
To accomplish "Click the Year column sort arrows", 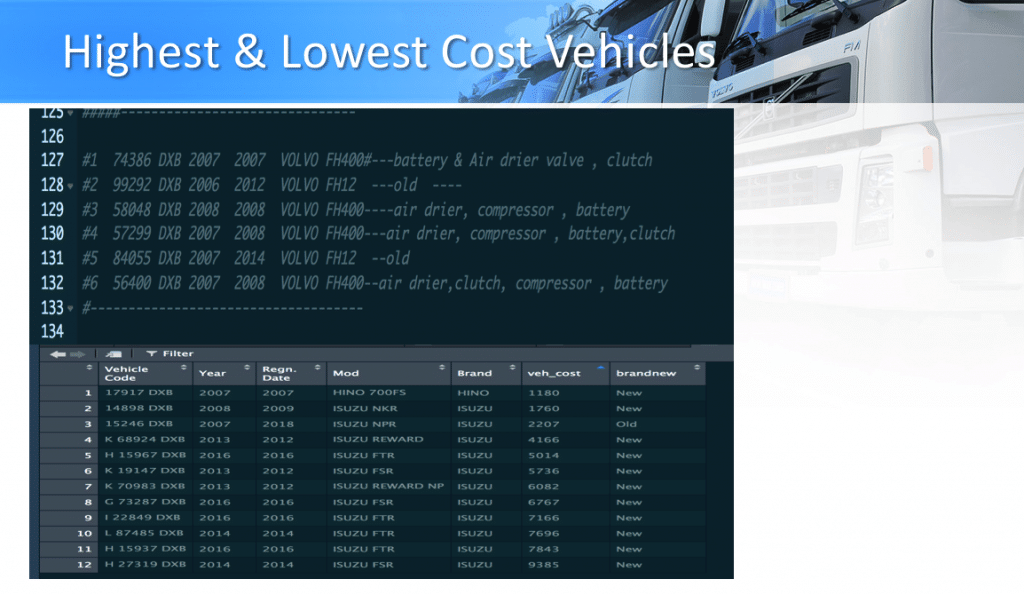I will point(247,368).
